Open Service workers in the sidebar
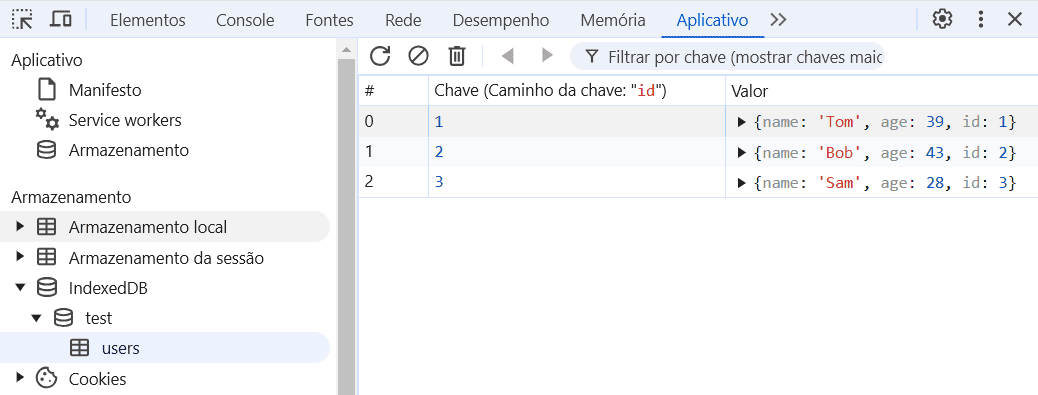Image resolution: width=1038 pixels, height=395 pixels. click(x=125, y=120)
